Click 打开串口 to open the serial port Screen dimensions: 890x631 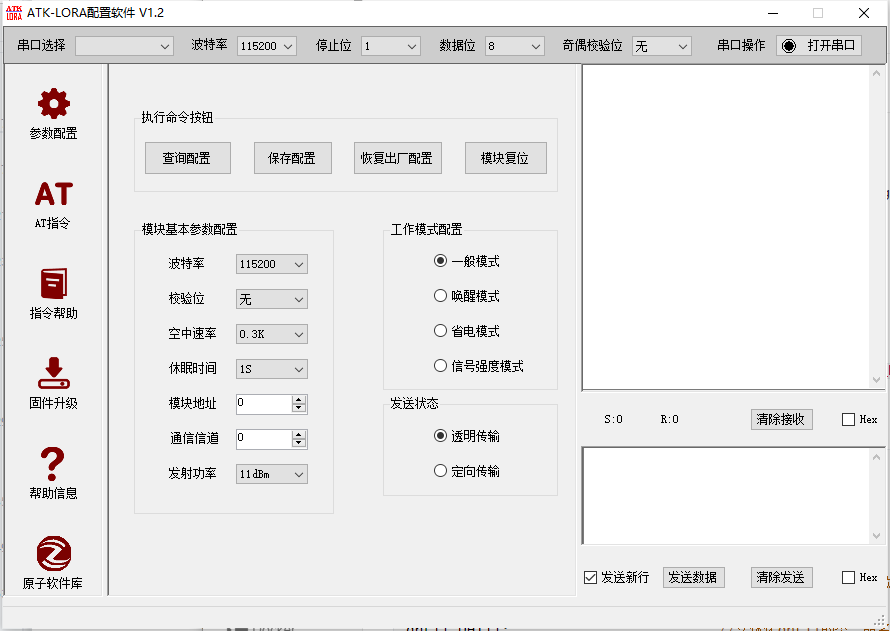[818, 44]
